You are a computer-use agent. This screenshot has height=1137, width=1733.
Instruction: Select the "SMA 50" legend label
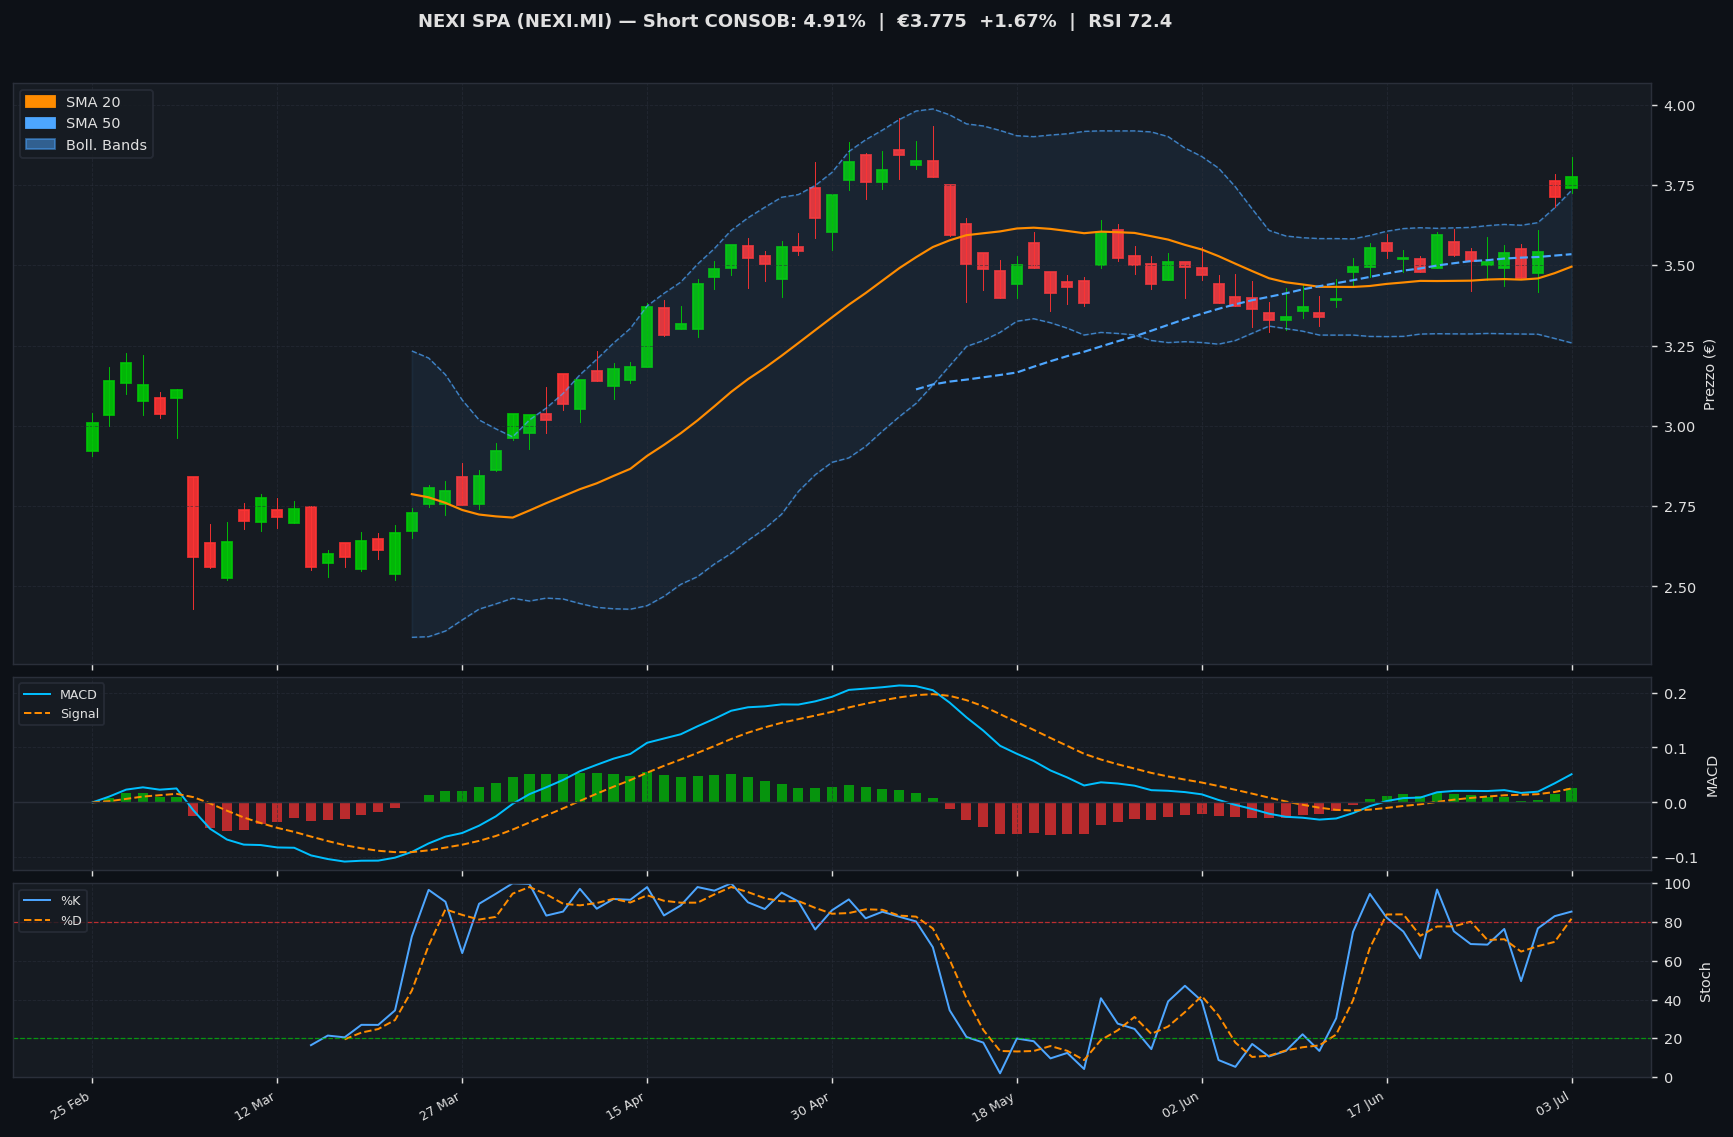point(93,123)
